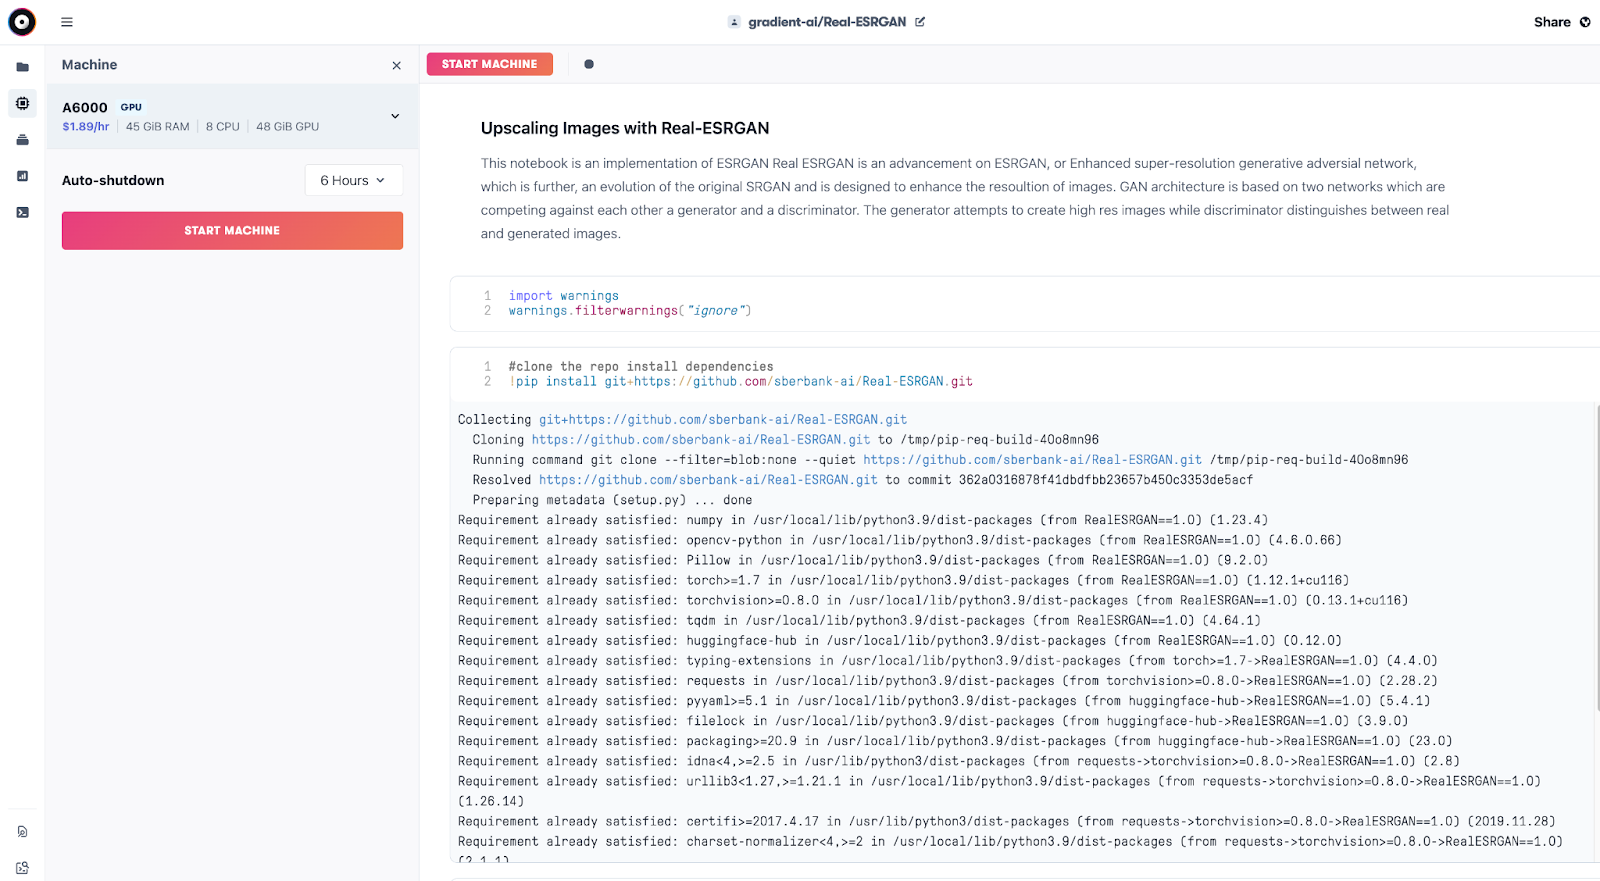The width and height of the screenshot is (1600, 881).
Task: Click the notebook description paragraph
Action: [965, 198]
